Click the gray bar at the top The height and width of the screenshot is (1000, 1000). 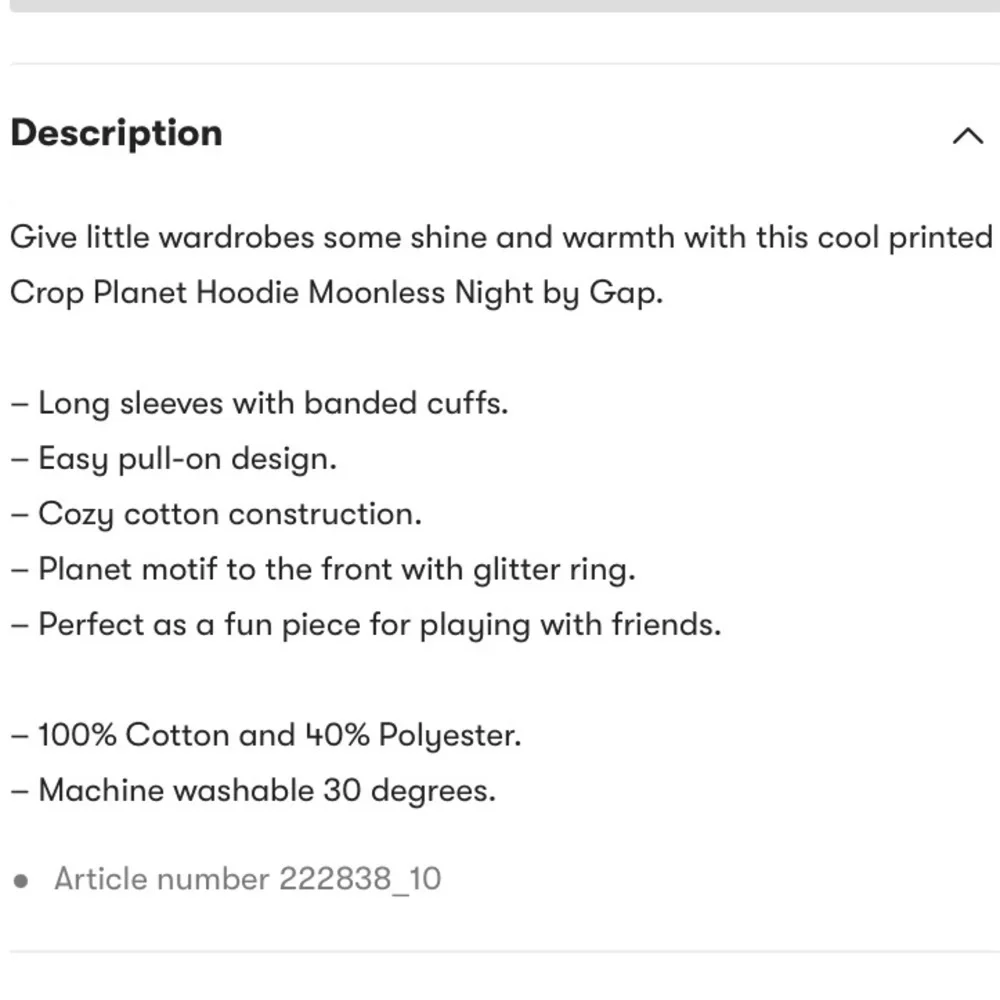point(504,5)
